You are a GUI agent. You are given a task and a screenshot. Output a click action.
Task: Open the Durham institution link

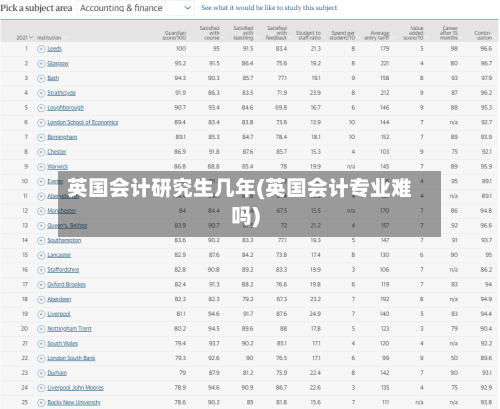[x=57, y=373]
